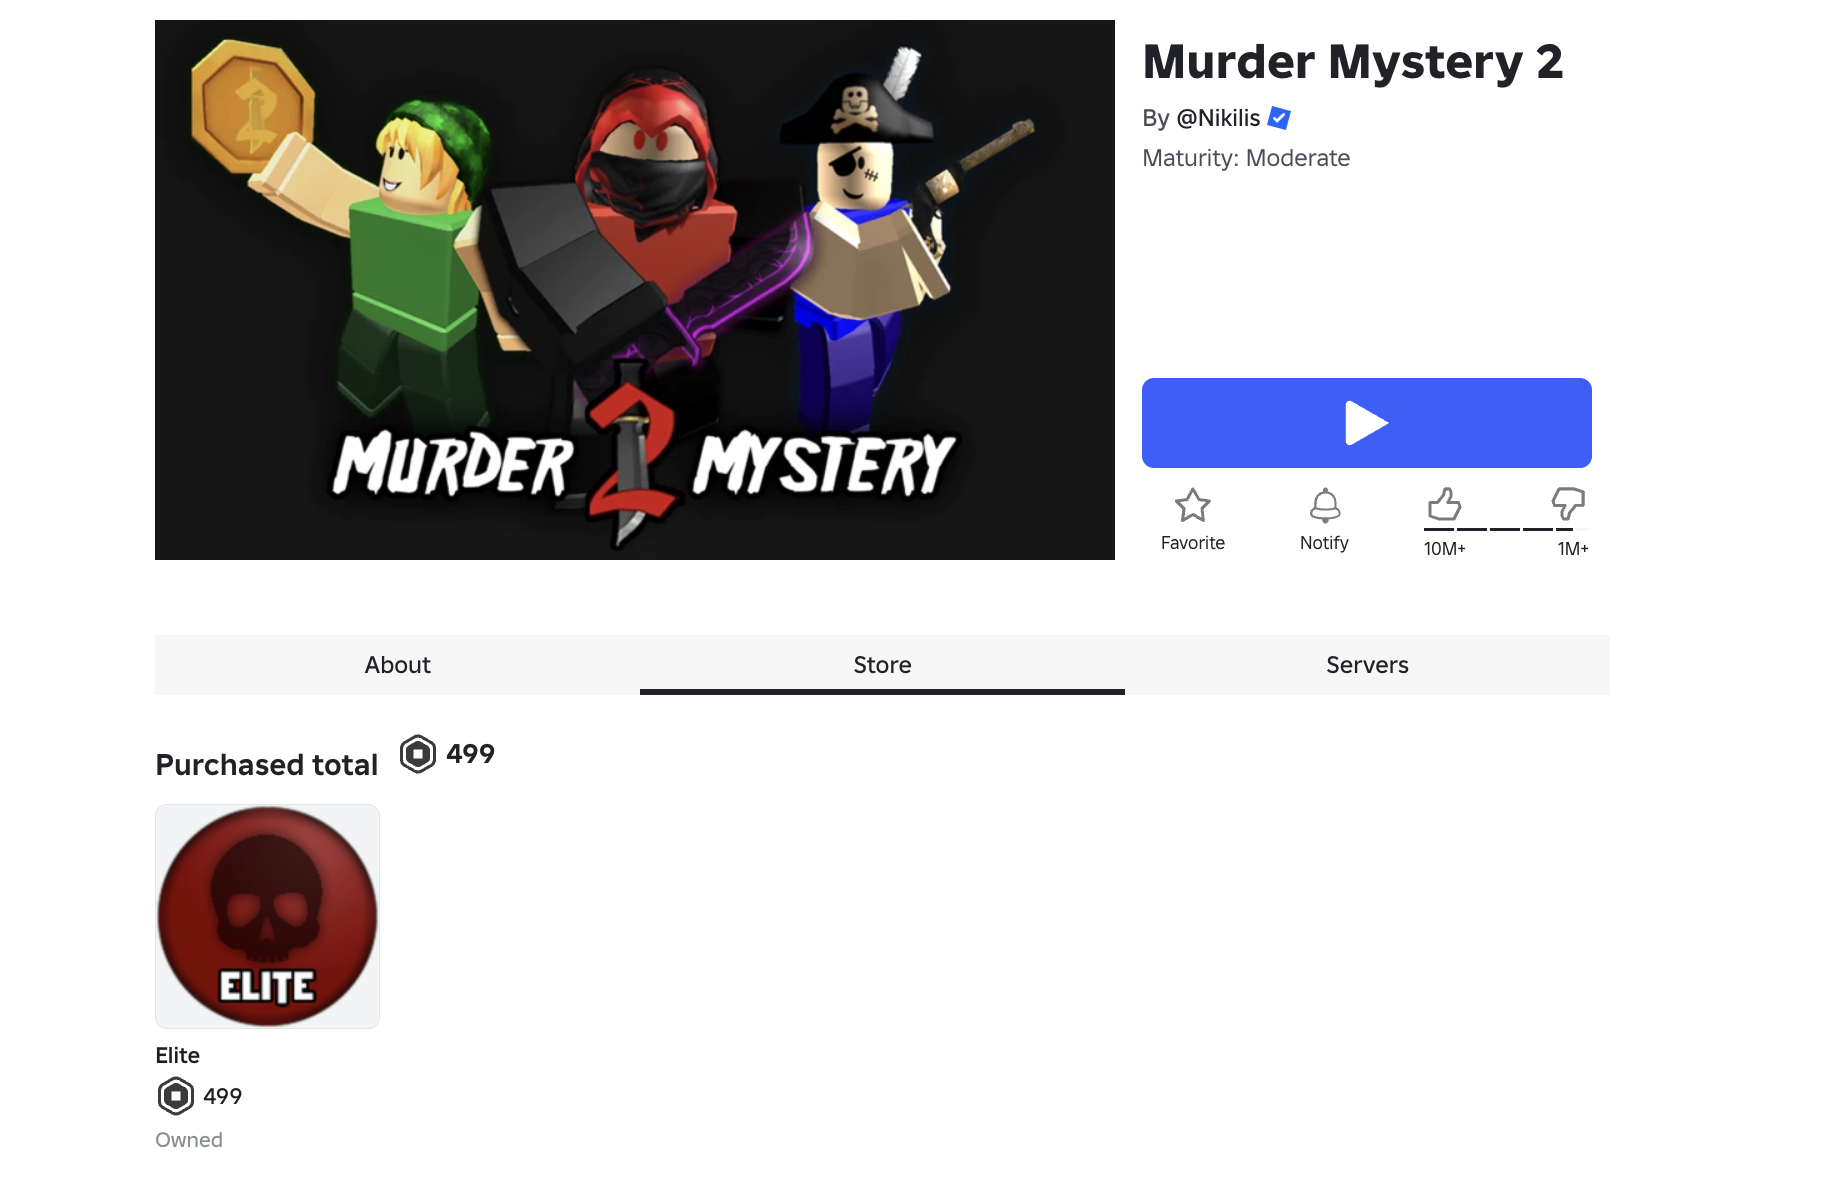This screenshot has height=1194, width=1848.
Task: Click the verified badge next to Nikilis
Action: [1279, 118]
